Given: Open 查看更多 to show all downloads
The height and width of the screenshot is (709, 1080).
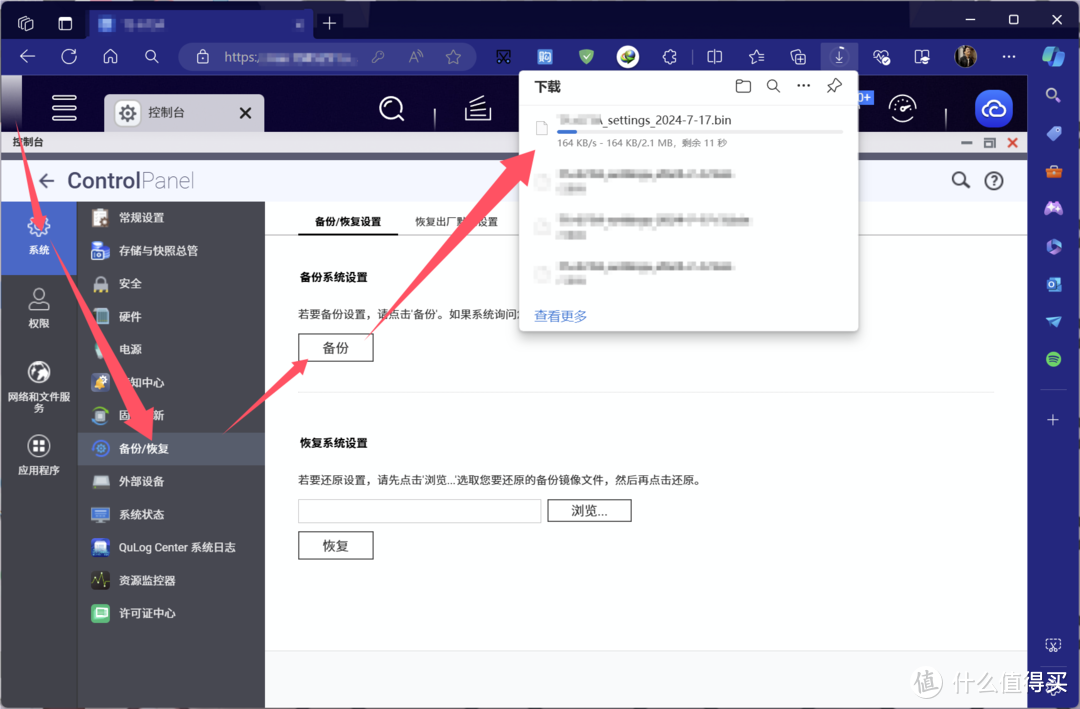Looking at the screenshot, I should (x=560, y=315).
